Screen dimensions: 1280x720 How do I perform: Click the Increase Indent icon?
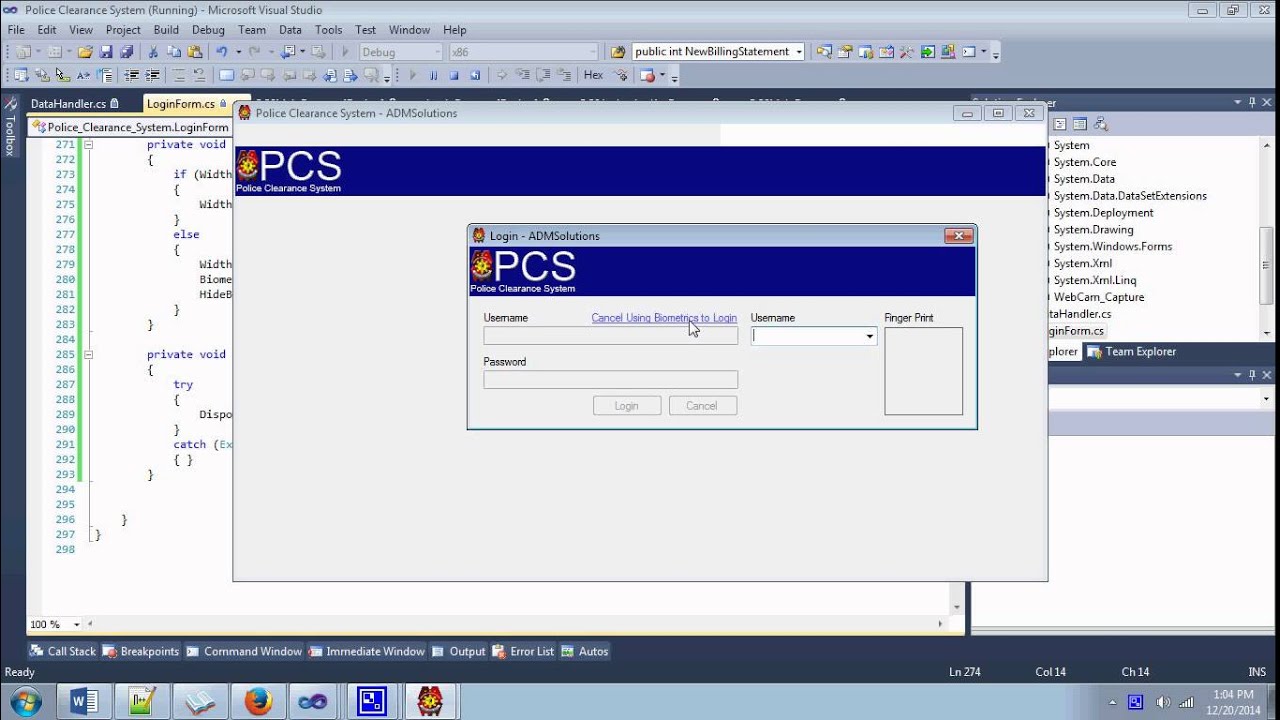click(152, 75)
